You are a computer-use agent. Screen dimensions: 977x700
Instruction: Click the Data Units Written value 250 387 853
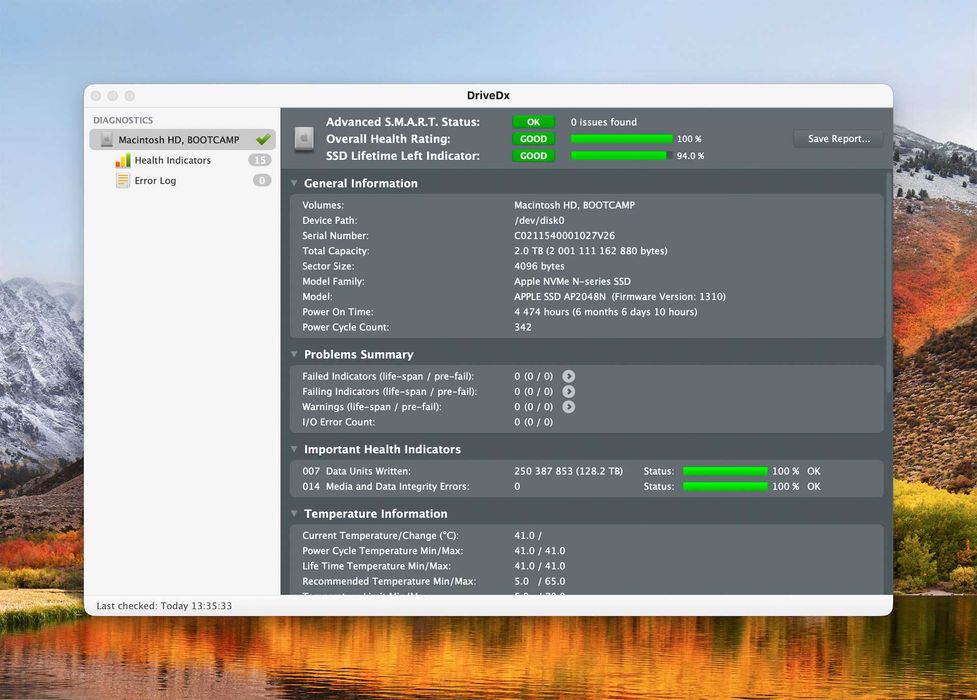568,471
